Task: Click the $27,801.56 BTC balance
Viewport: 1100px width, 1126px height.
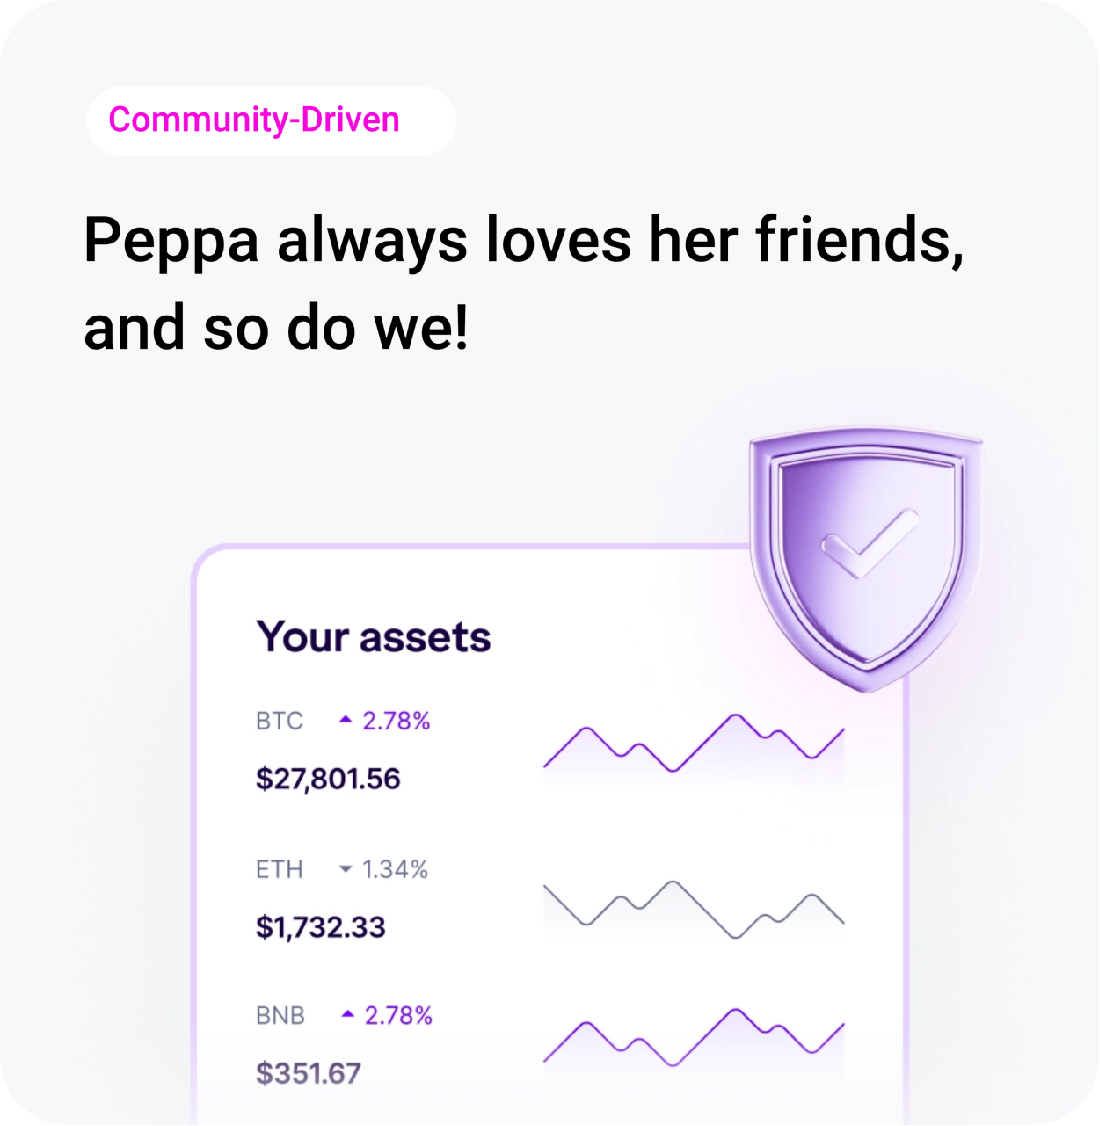Action: point(328,779)
